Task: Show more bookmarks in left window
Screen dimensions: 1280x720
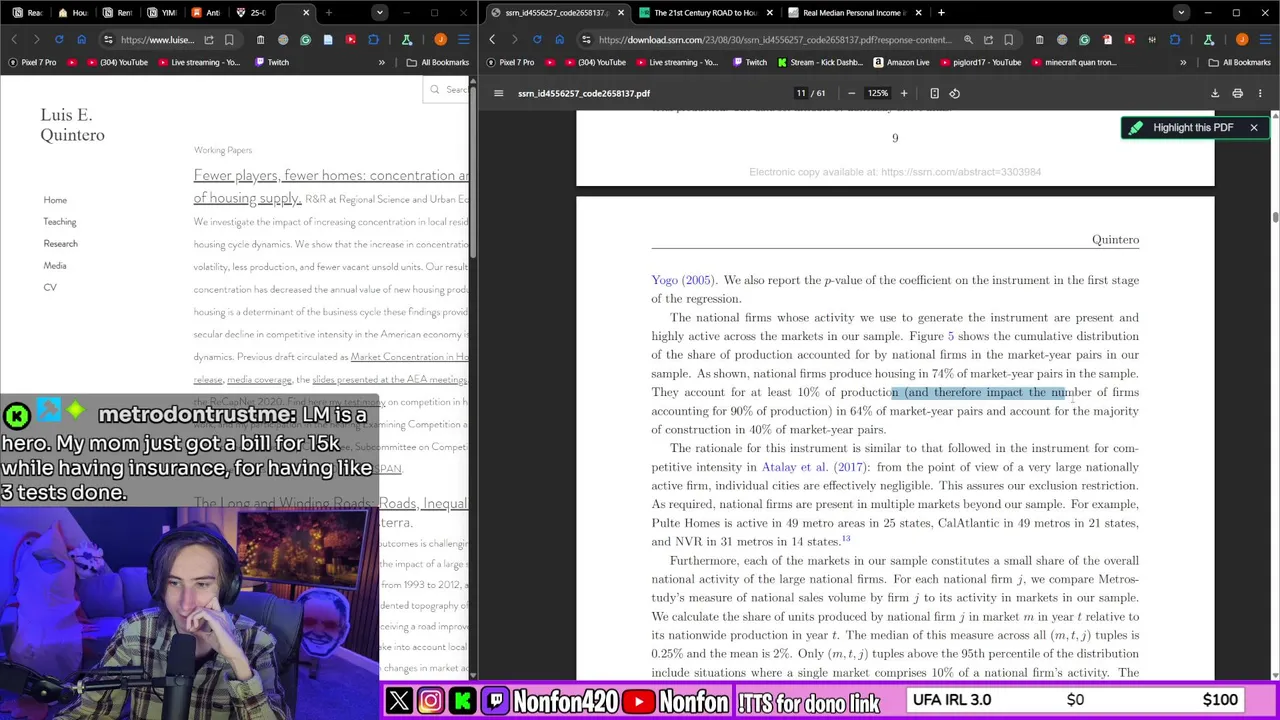Action: click(x=381, y=62)
